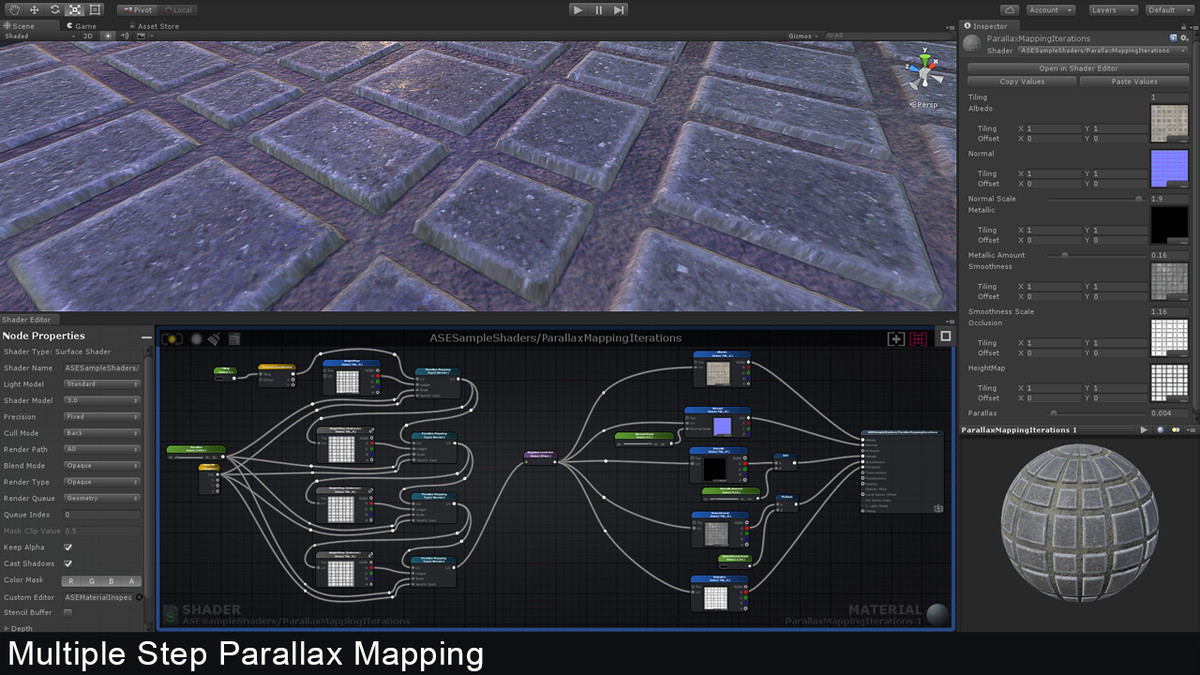Click the pink grid icon in canvas
The height and width of the screenshot is (675, 1200).
918,339
